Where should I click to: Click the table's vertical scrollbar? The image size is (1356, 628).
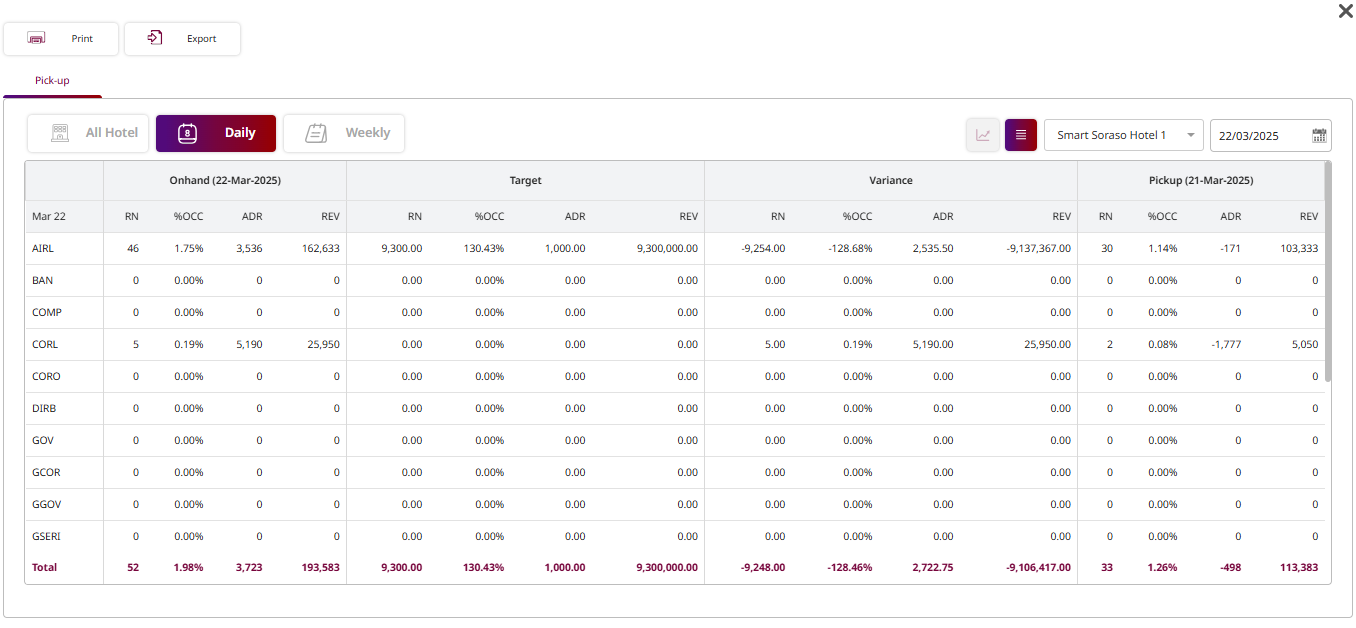1327,270
